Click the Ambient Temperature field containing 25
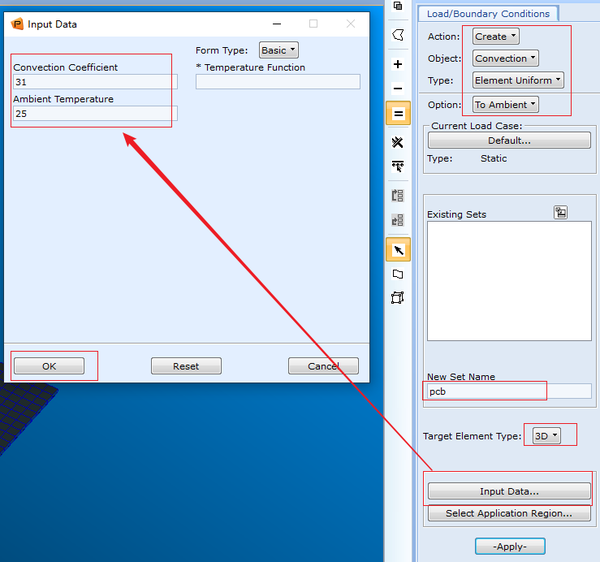 pyautogui.click(x=95, y=114)
